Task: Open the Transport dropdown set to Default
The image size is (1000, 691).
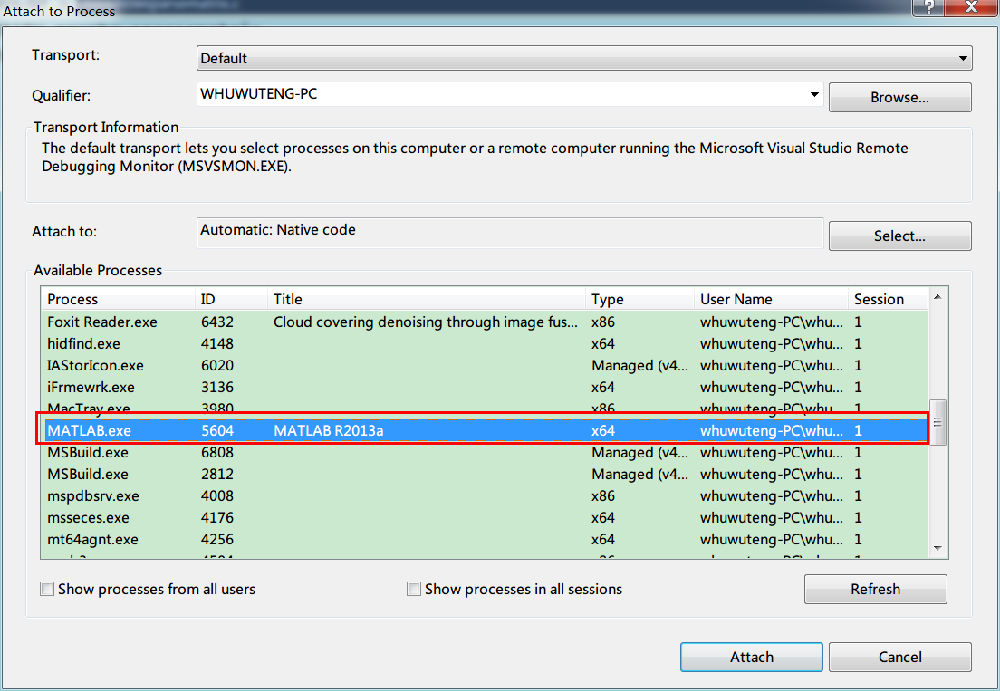Action: click(x=584, y=58)
